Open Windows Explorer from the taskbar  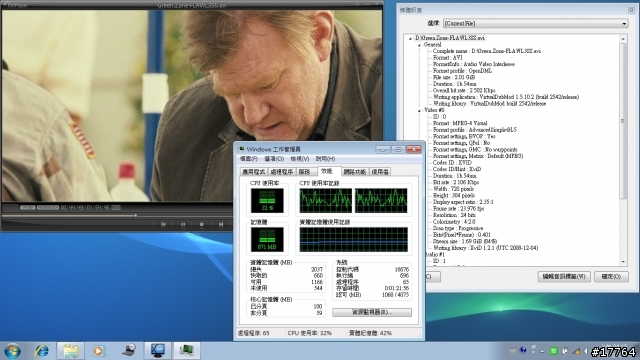point(70,351)
